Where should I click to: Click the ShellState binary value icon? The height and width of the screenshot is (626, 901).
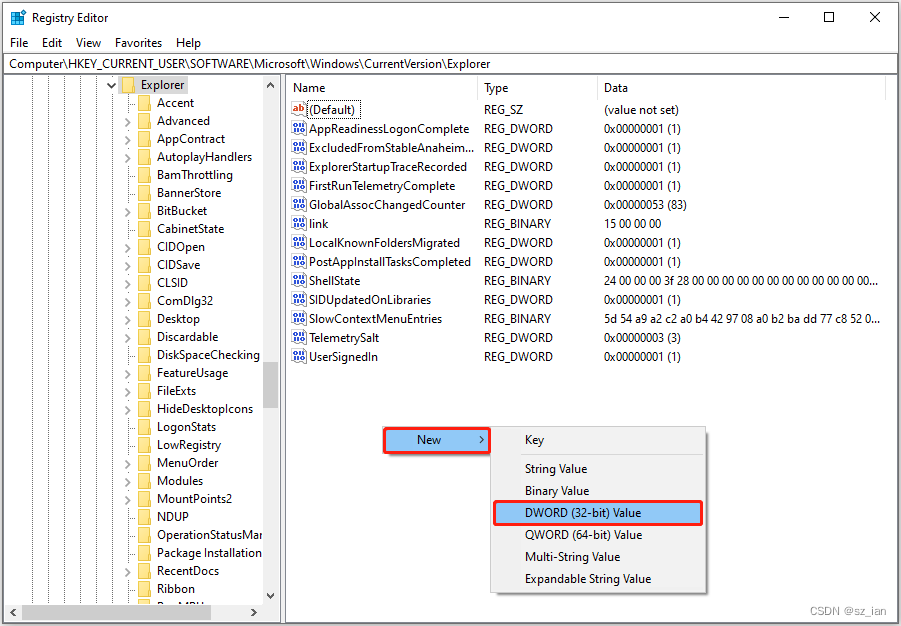pyautogui.click(x=299, y=280)
